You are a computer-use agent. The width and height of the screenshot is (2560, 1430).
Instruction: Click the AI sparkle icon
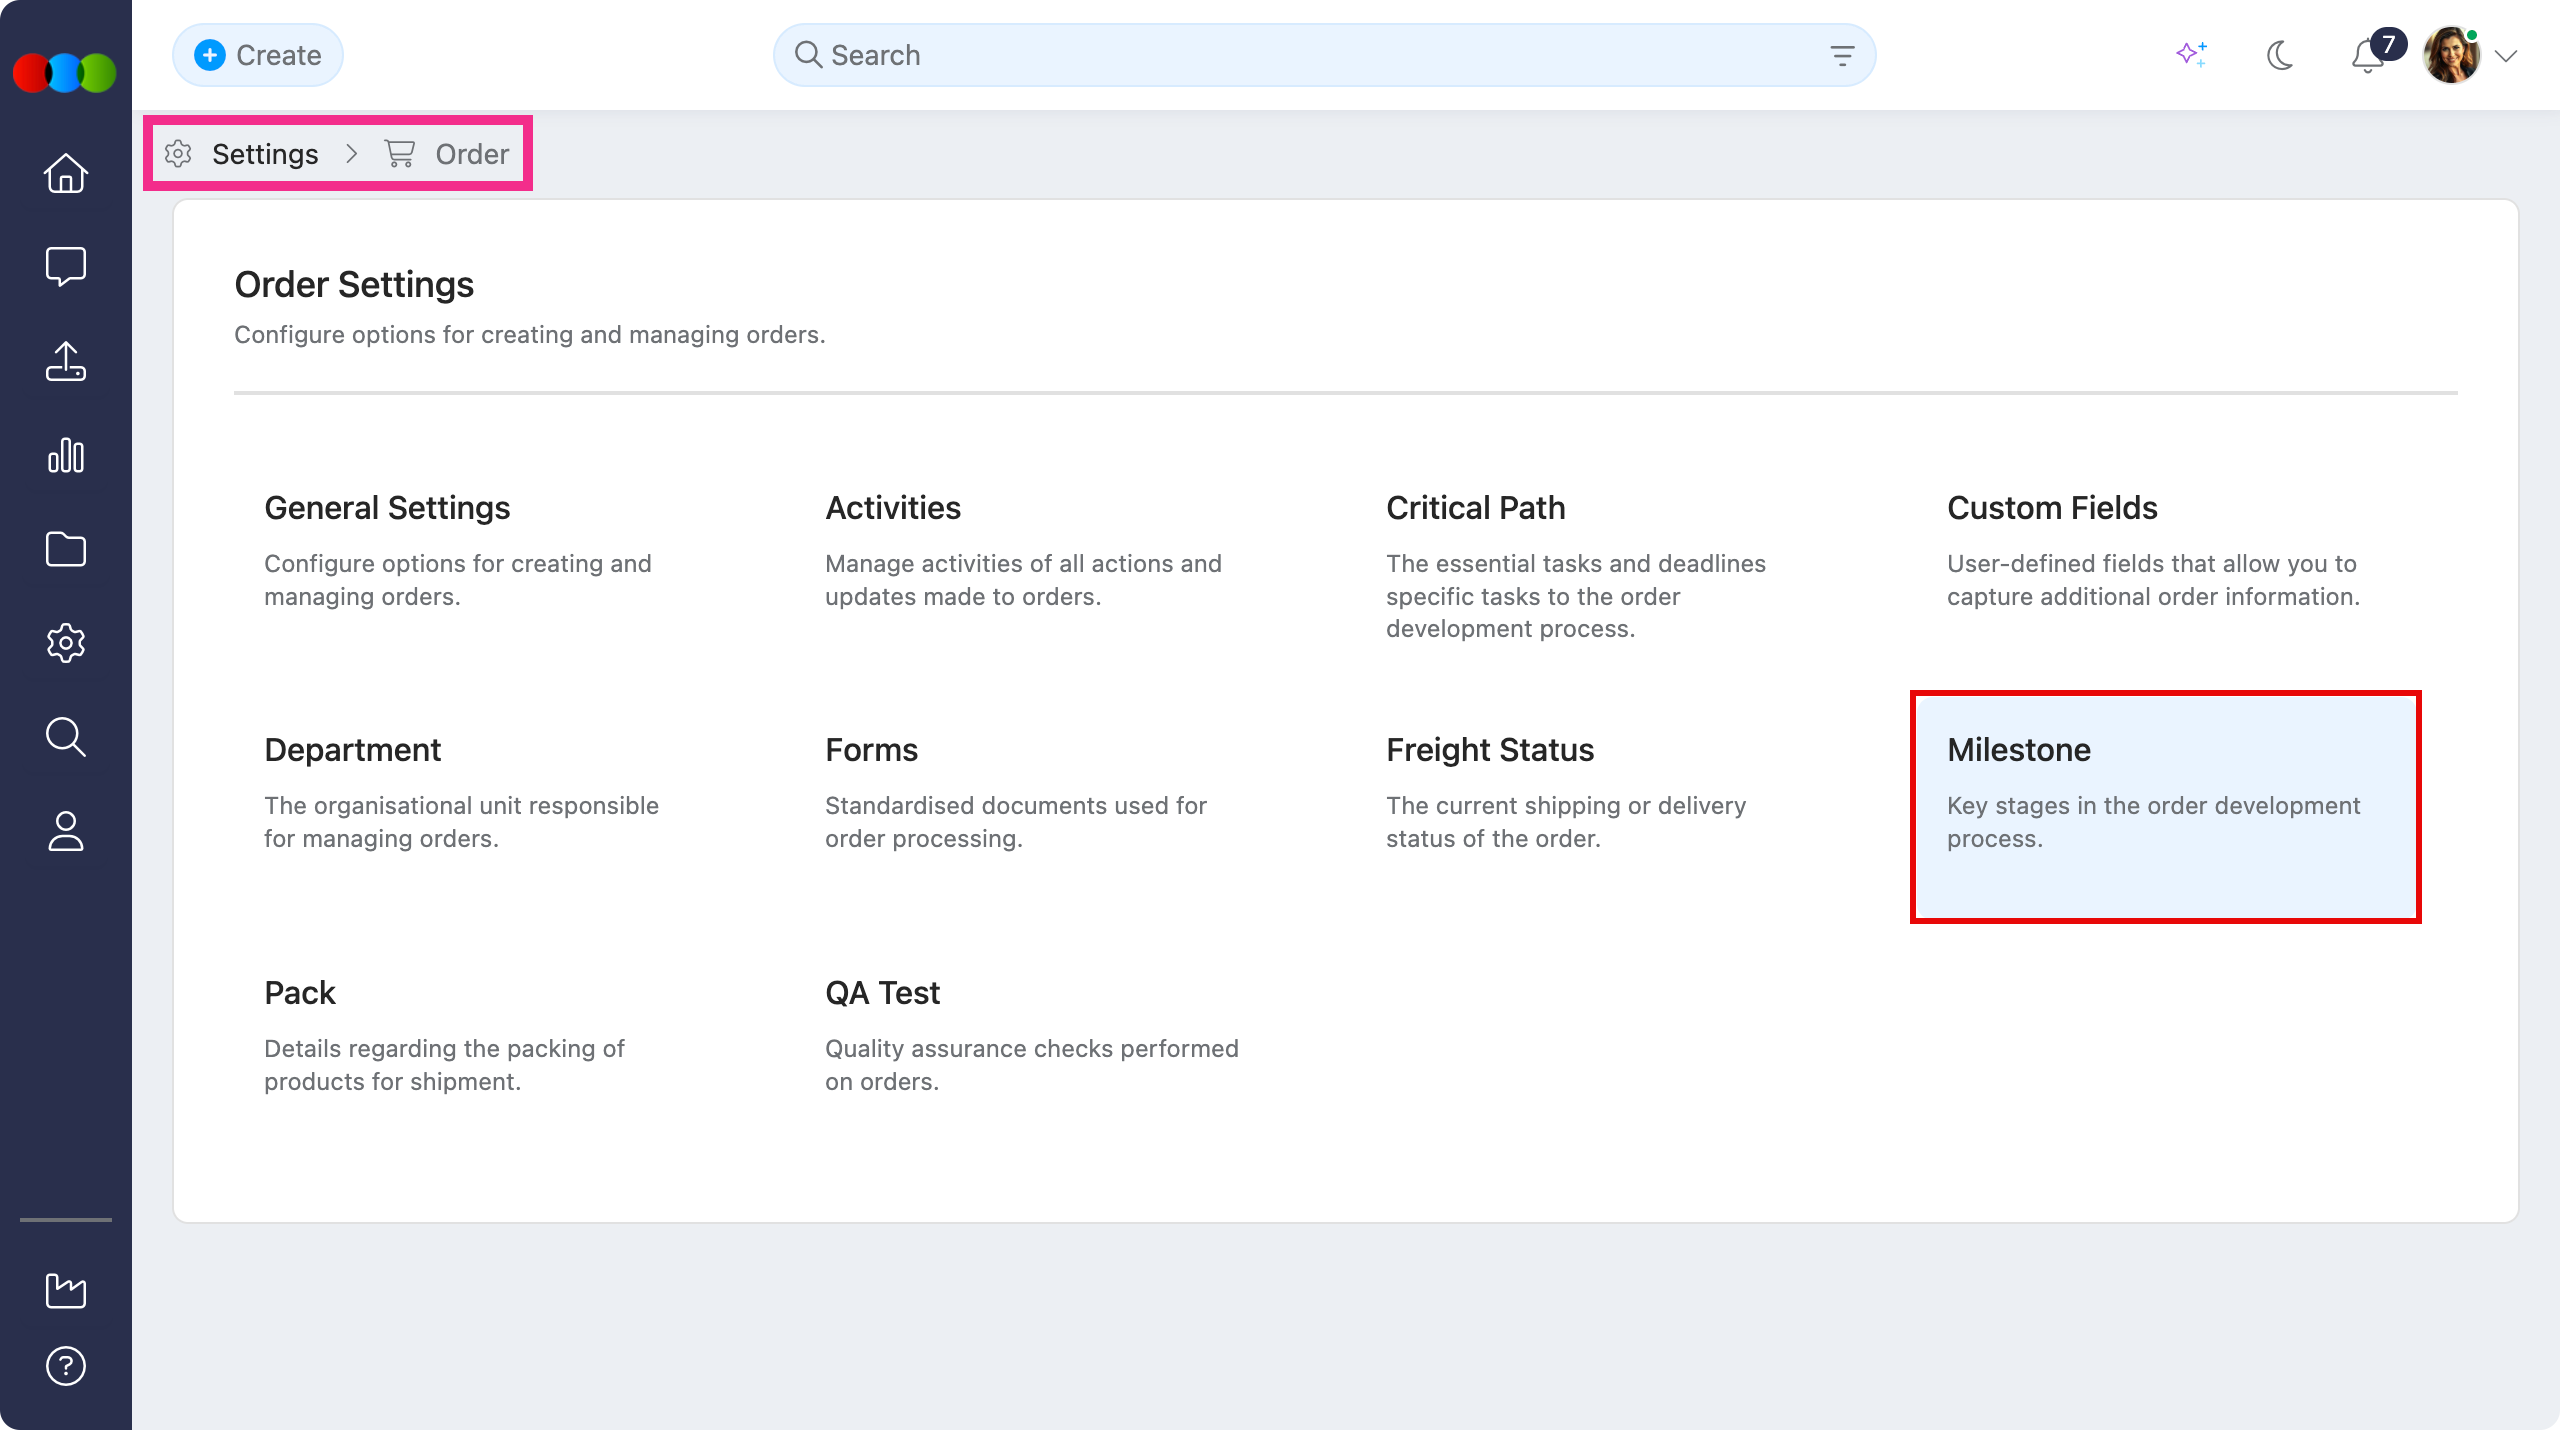pyautogui.click(x=2191, y=55)
